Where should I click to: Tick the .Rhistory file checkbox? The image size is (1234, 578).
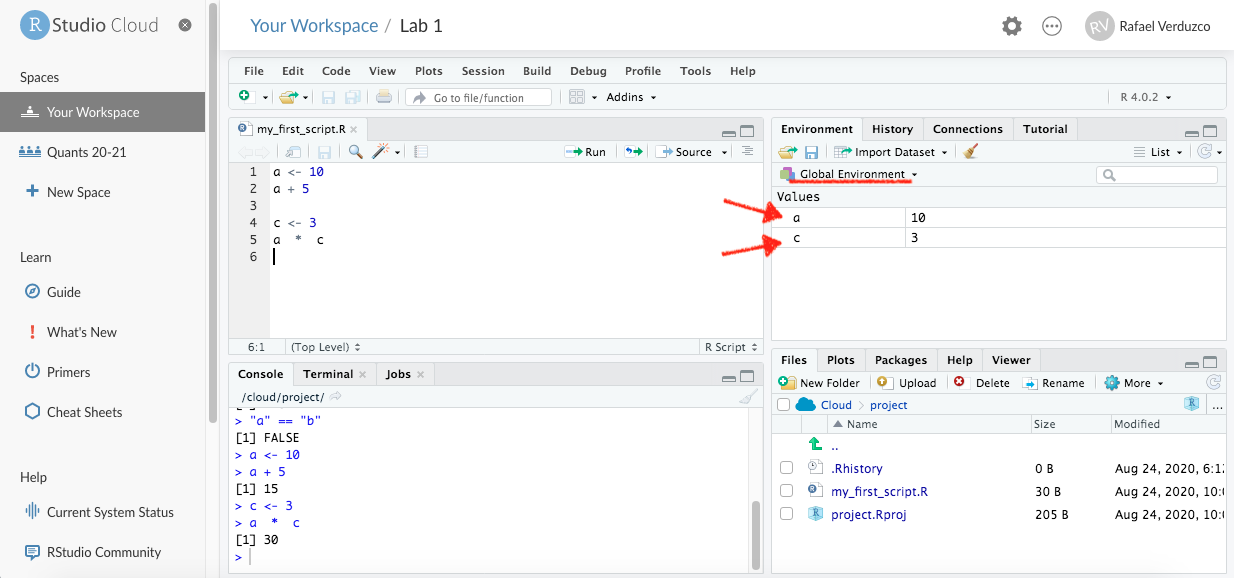click(x=787, y=468)
